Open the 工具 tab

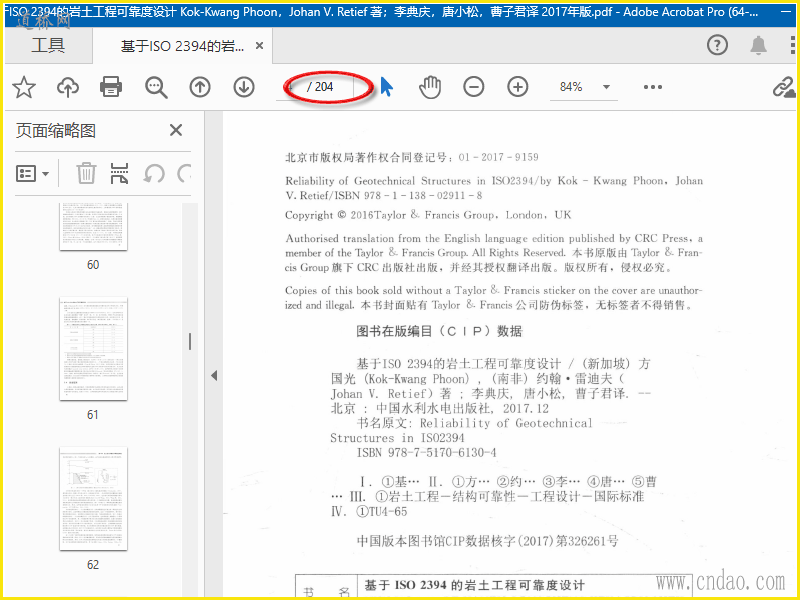pos(48,45)
